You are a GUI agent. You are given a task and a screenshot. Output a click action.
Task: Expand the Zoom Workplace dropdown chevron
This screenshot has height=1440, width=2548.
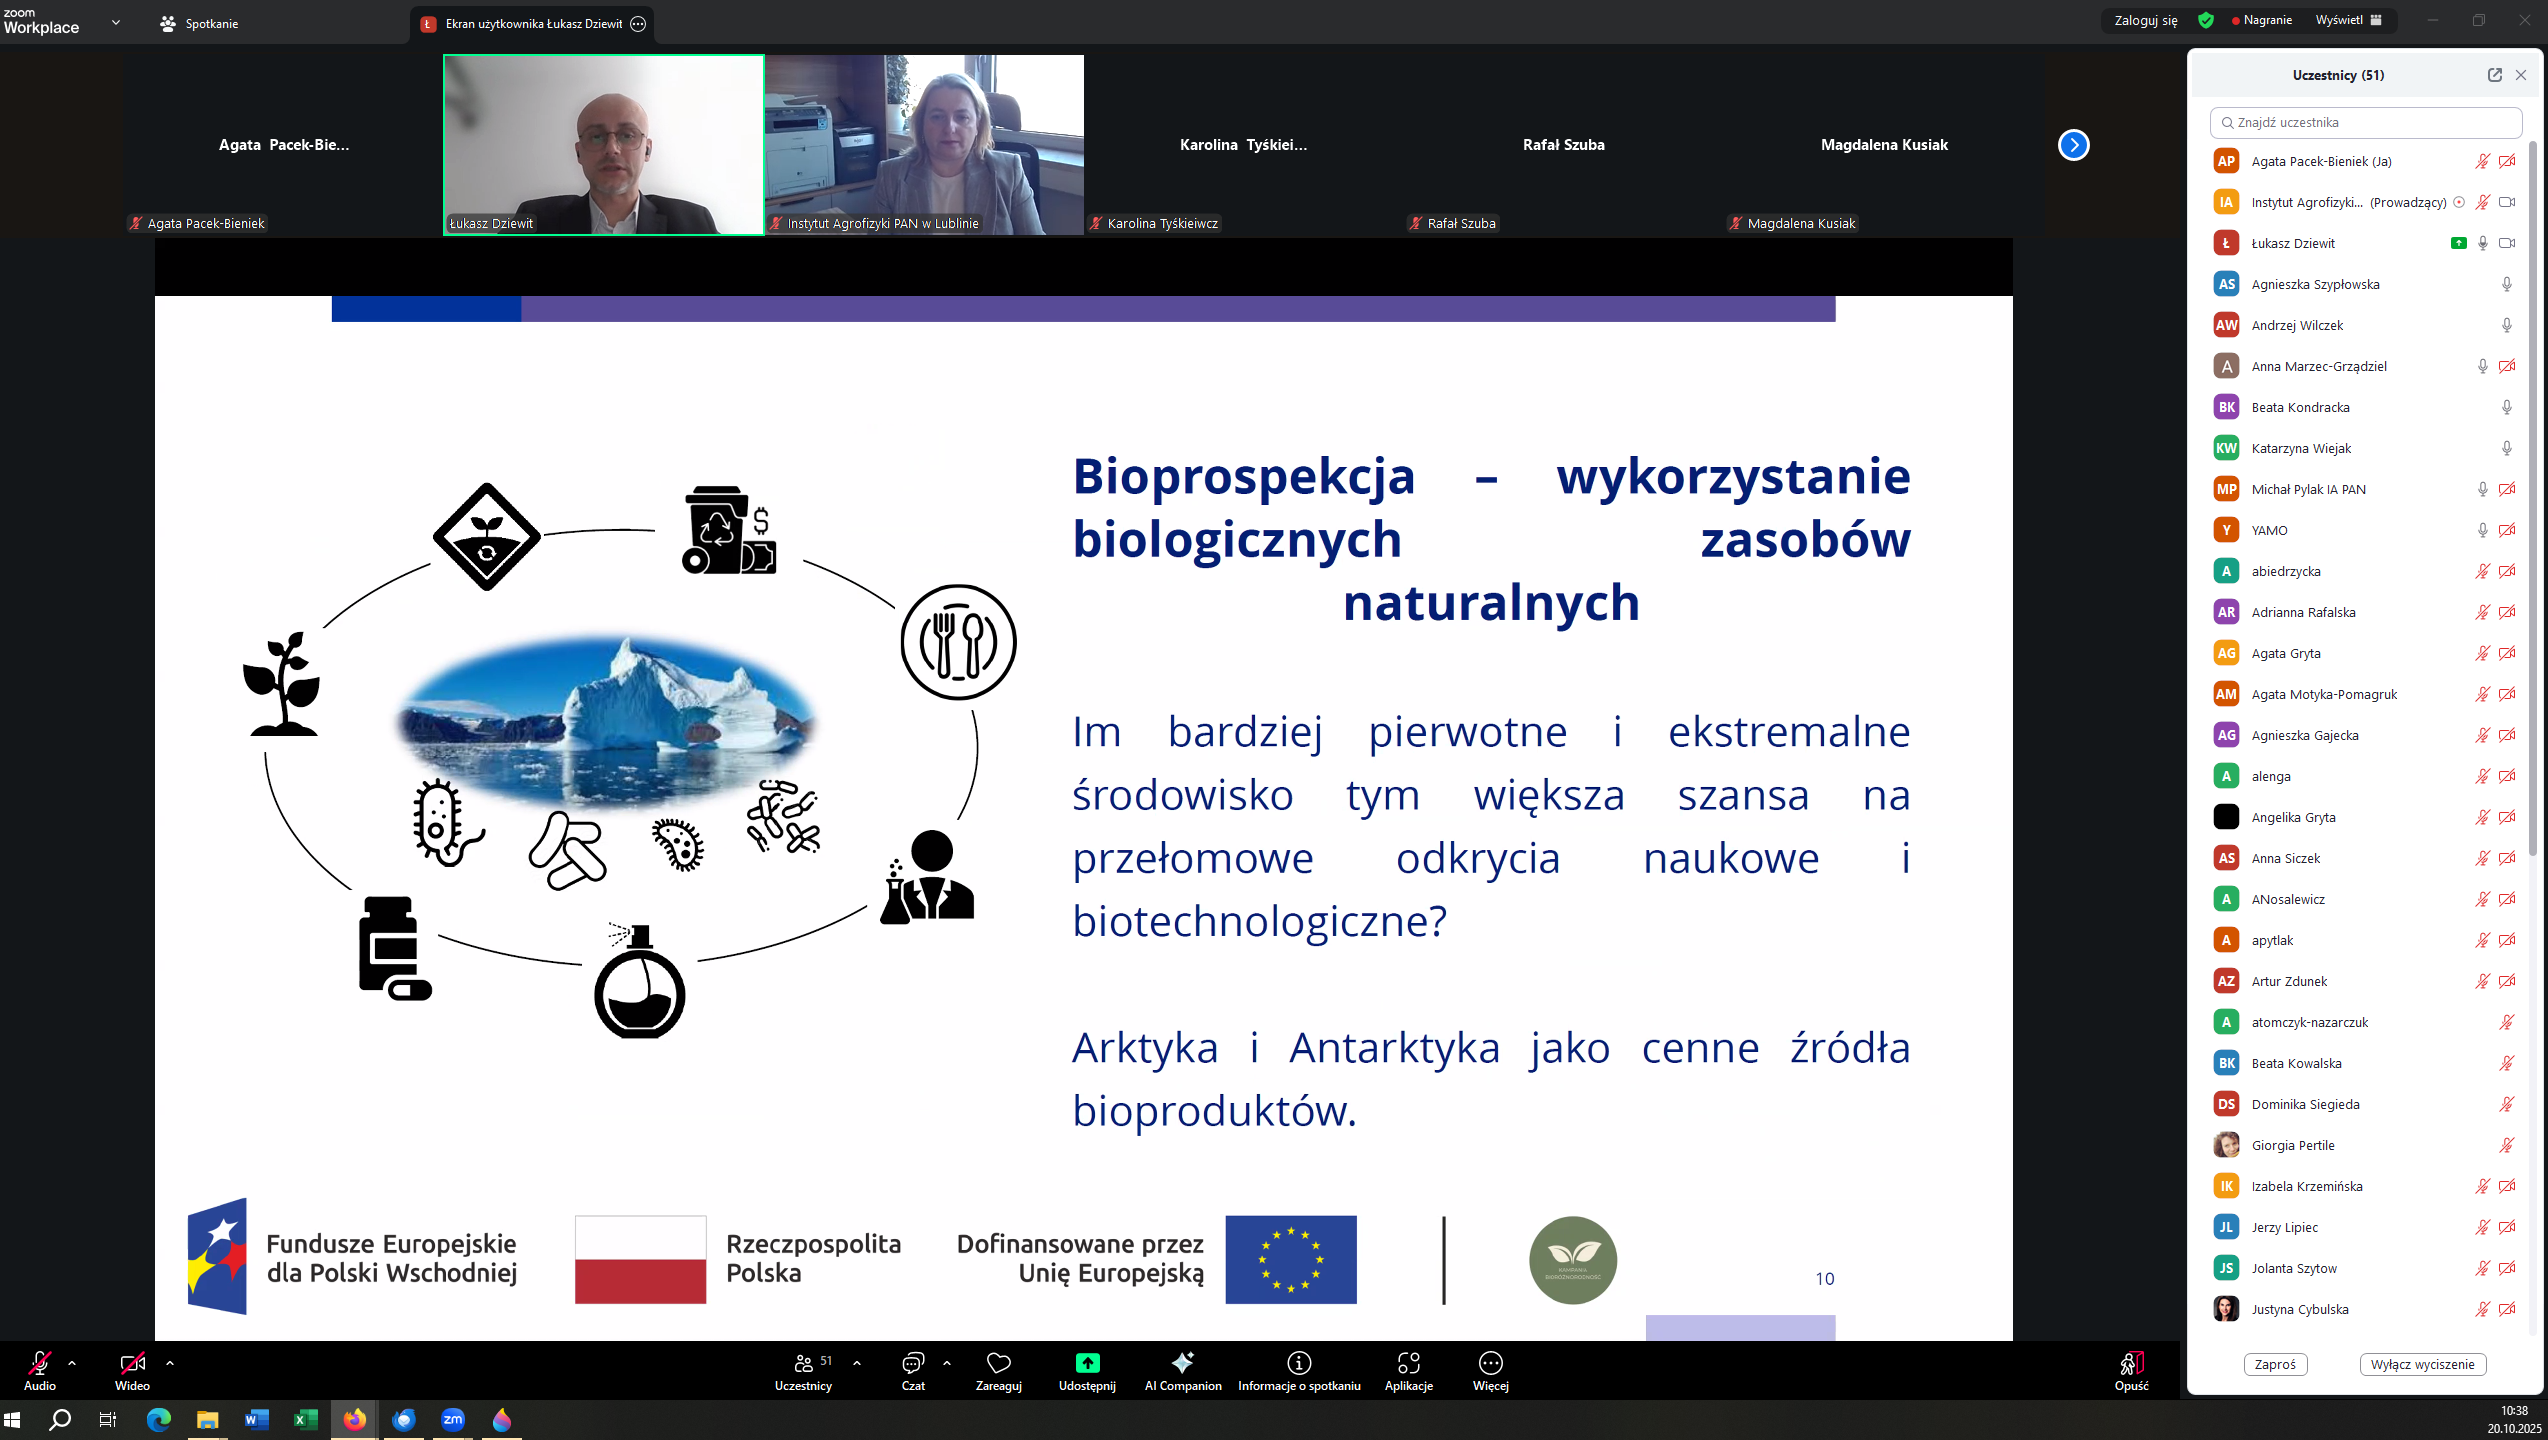[x=116, y=22]
